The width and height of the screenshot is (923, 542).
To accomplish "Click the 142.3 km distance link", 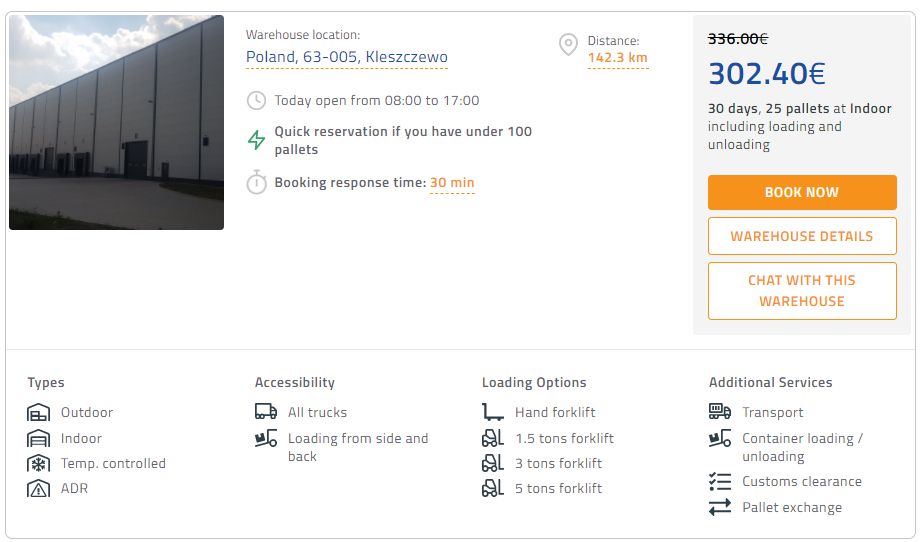I will (618, 58).
